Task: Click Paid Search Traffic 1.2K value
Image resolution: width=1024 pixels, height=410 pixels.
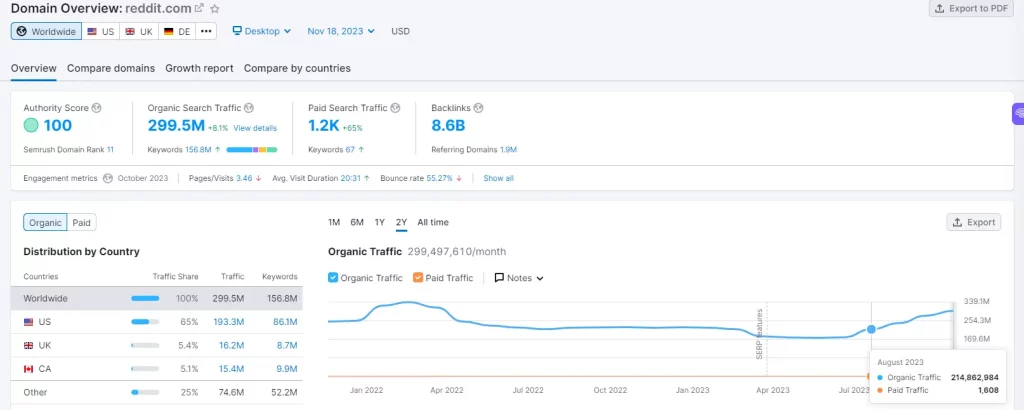Action: pyautogui.click(x=325, y=125)
